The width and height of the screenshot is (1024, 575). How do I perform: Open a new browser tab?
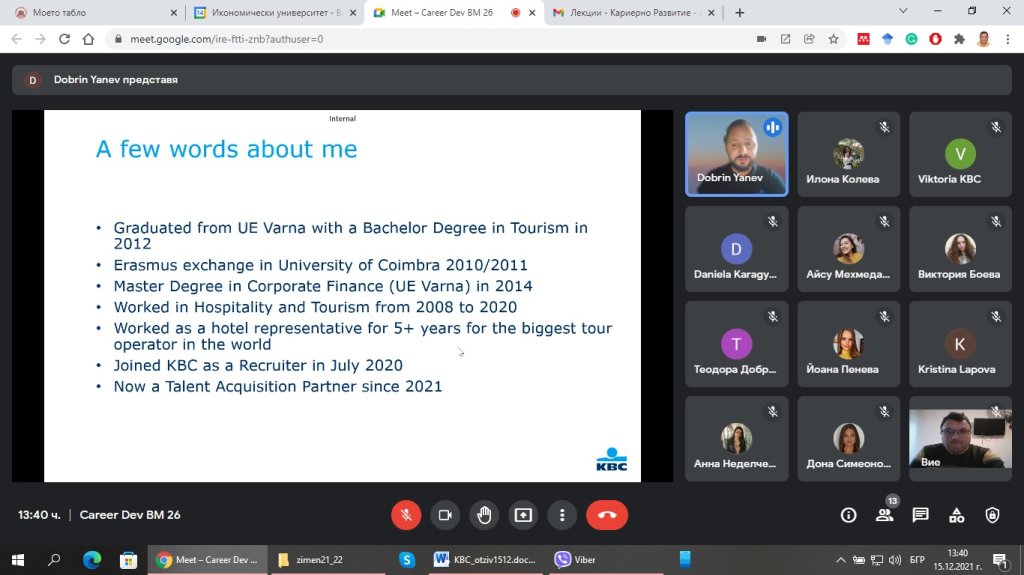coord(739,12)
